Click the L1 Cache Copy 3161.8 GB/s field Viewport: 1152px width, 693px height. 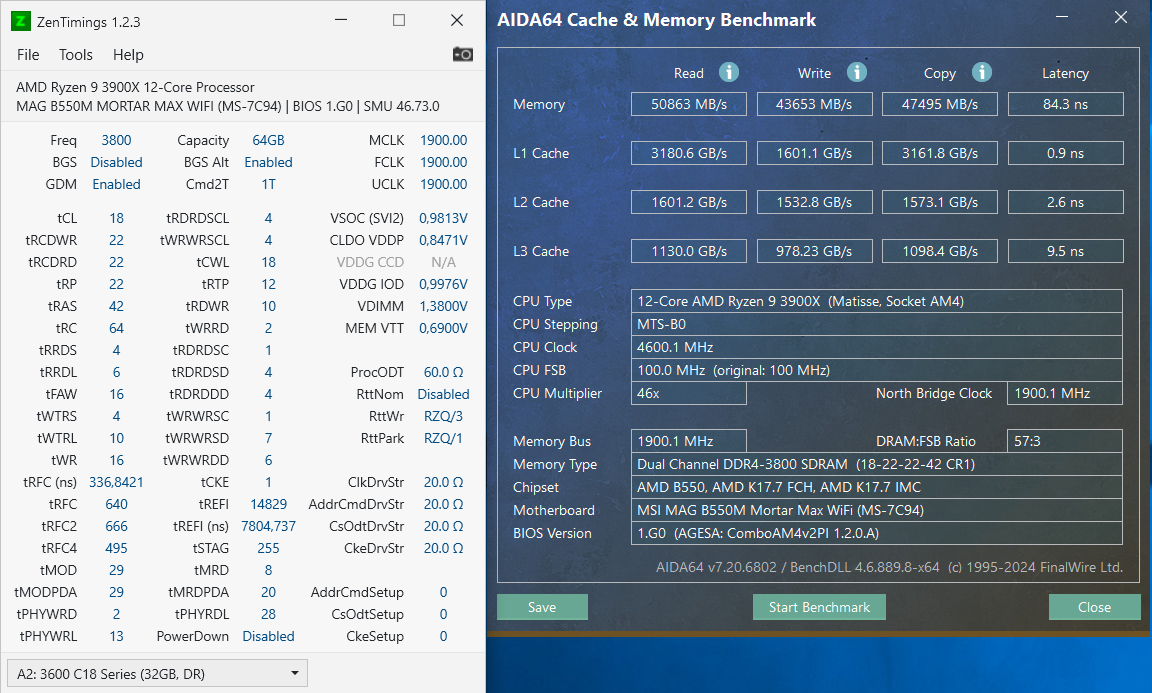pos(940,153)
